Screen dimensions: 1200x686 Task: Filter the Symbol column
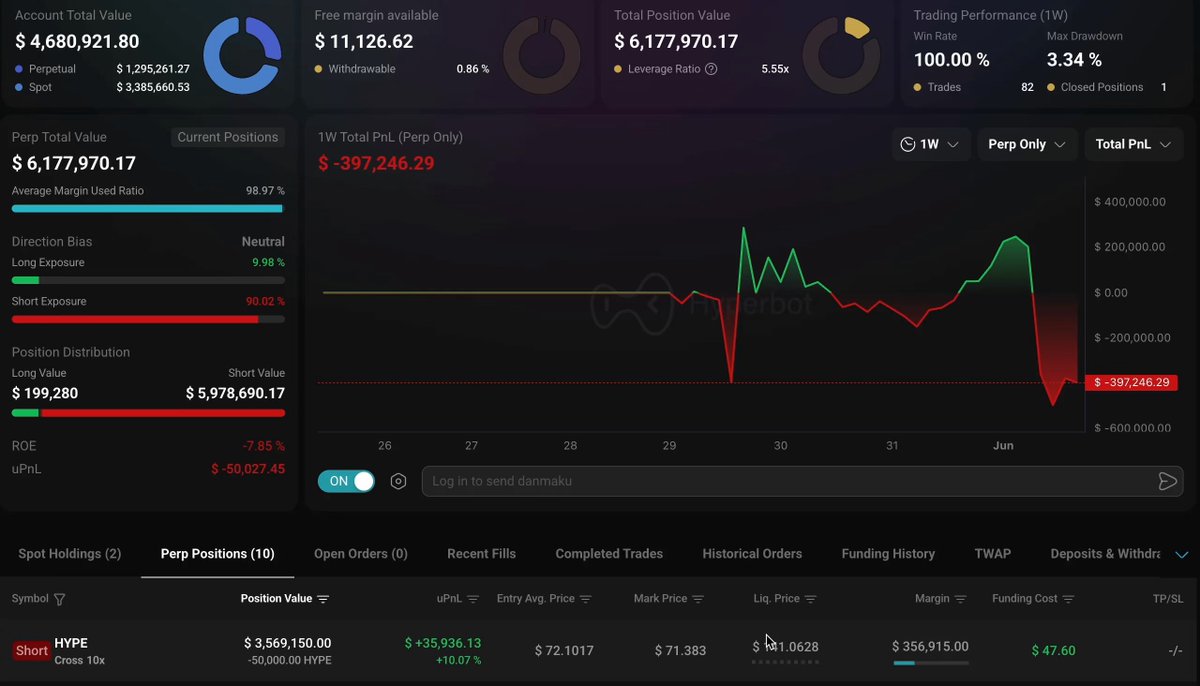coord(59,599)
